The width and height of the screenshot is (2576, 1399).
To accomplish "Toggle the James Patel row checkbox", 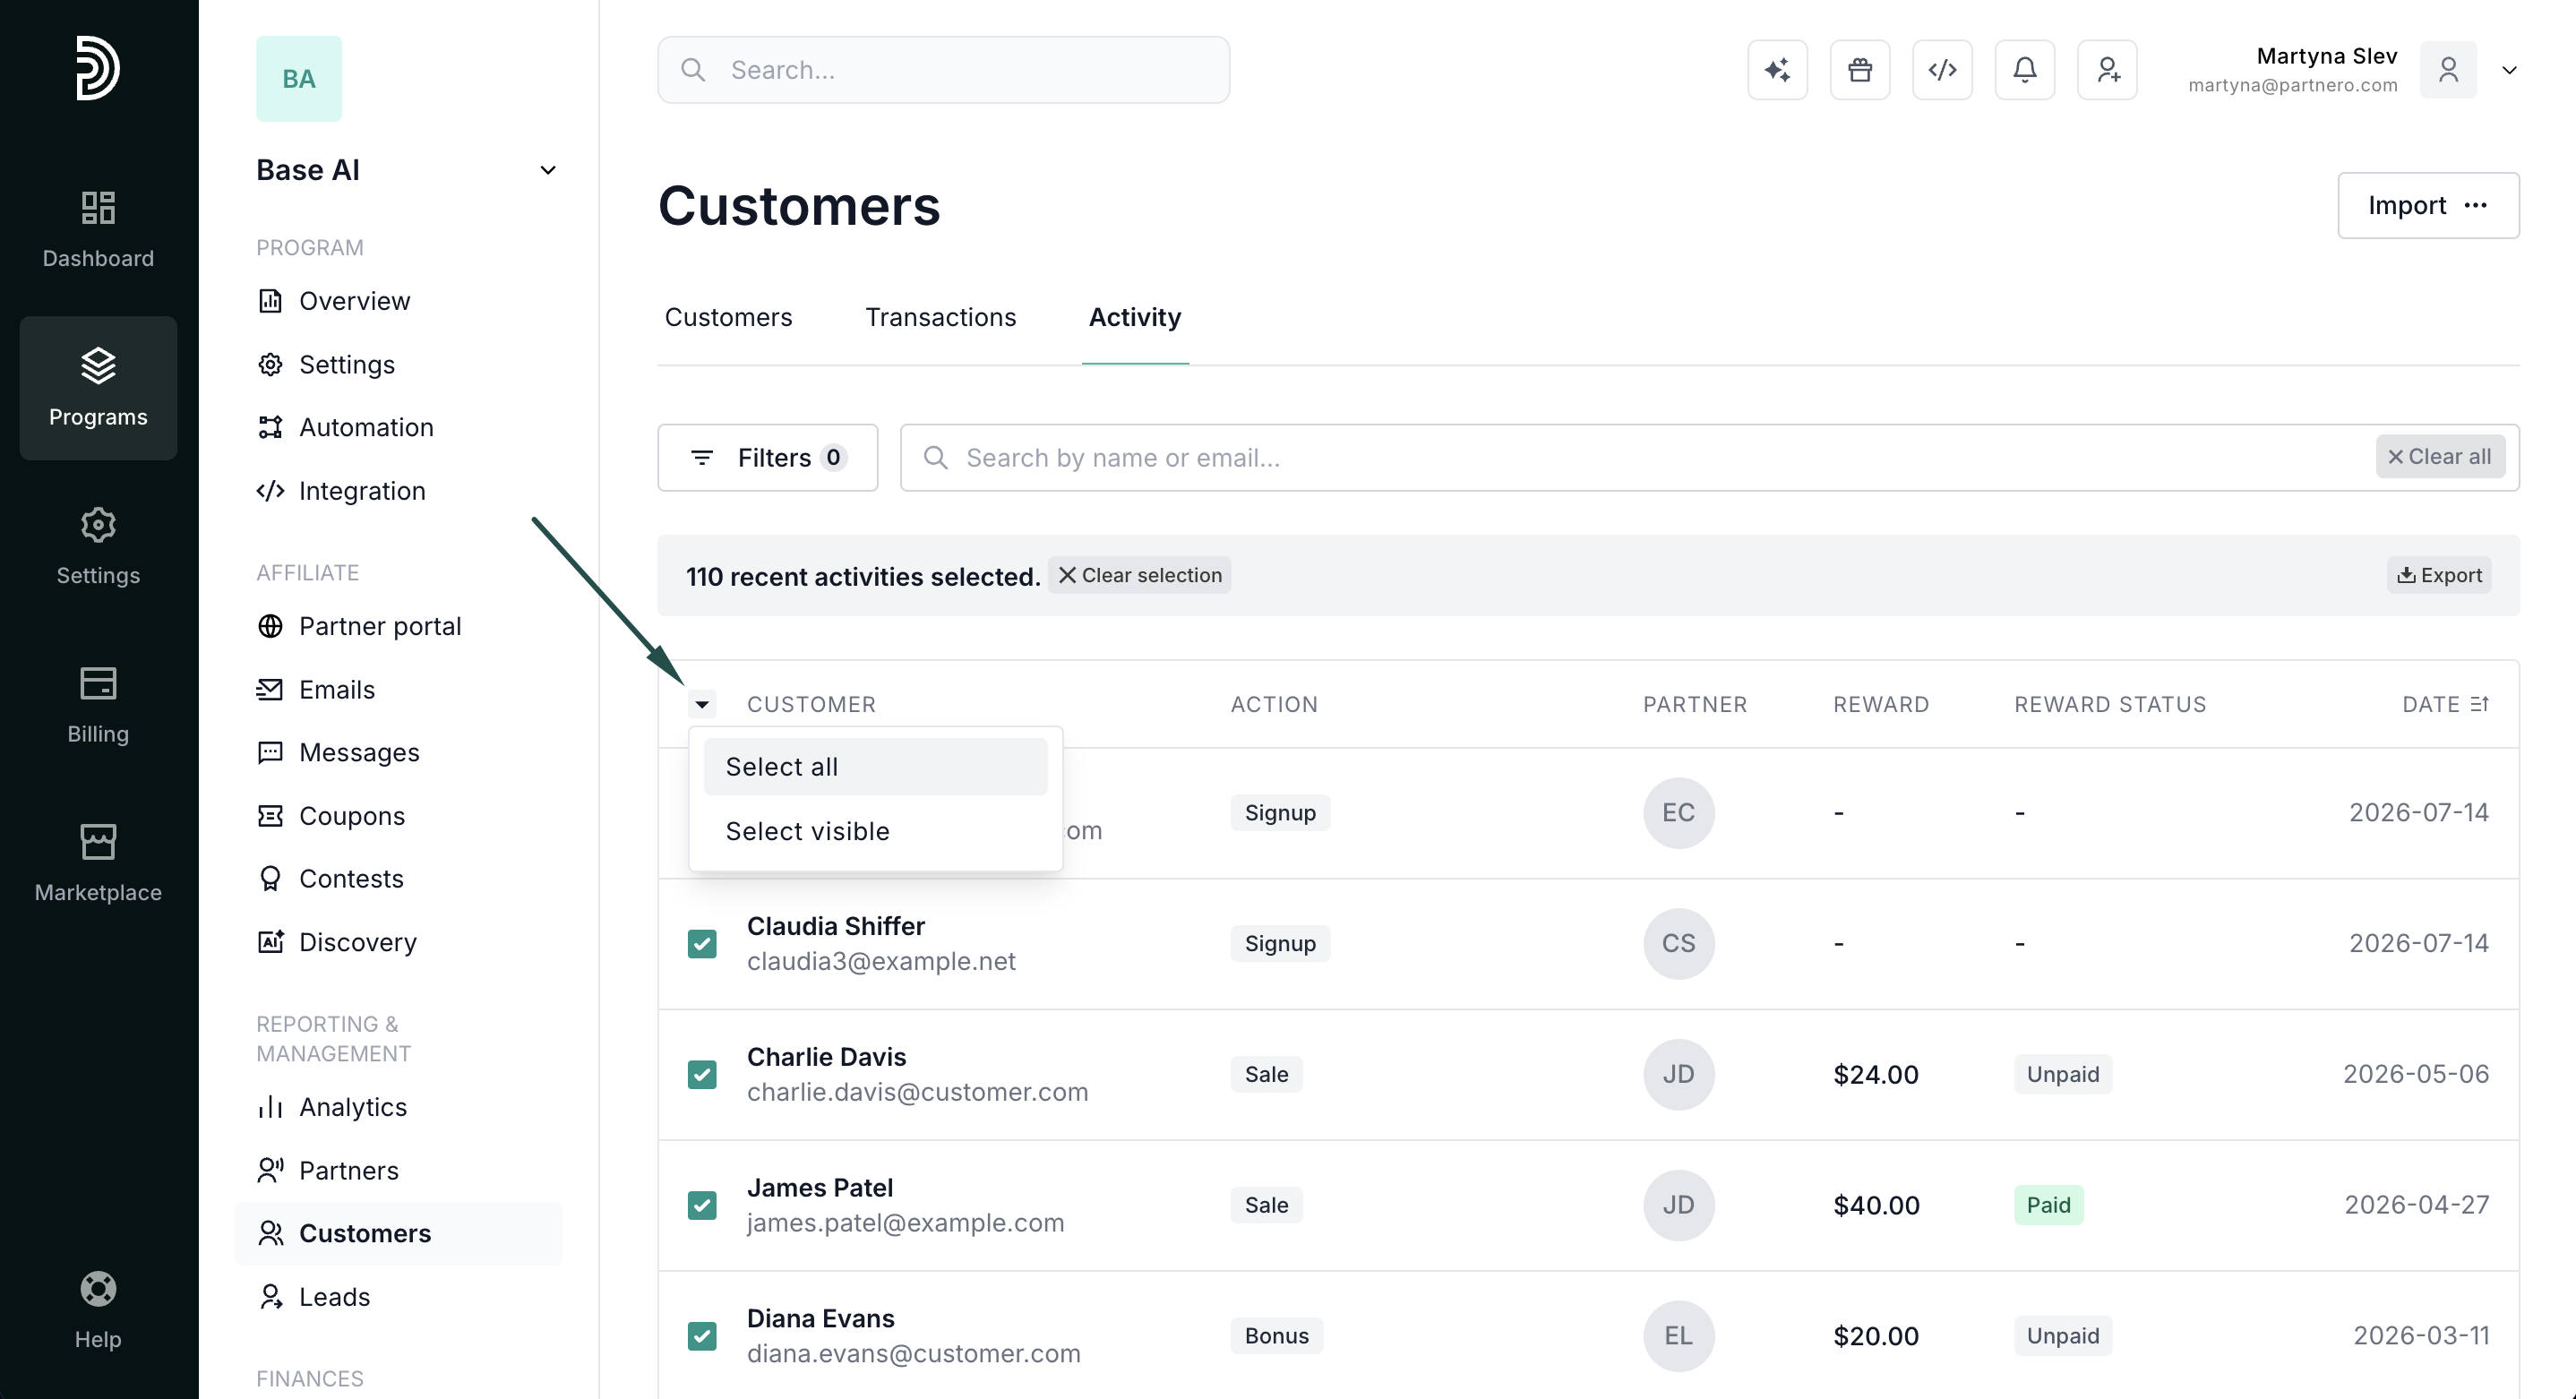I will pyautogui.click(x=702, y=1205).
